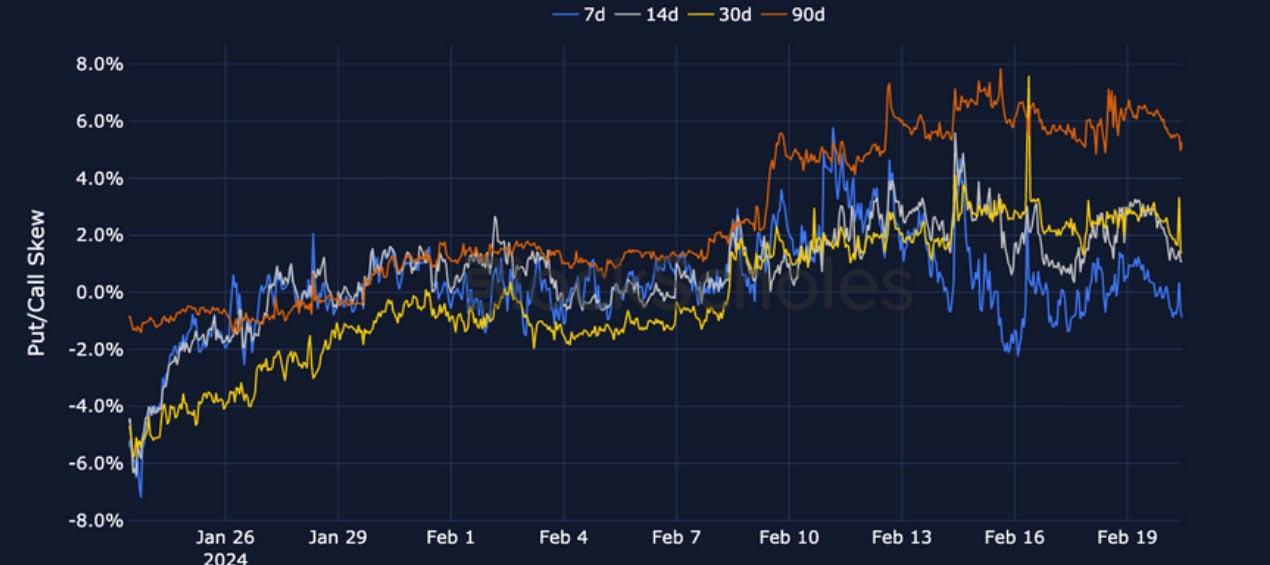Click the Feb 10 date tick label
Viewport: 1270px width, 565px height.
pos(789,538)
